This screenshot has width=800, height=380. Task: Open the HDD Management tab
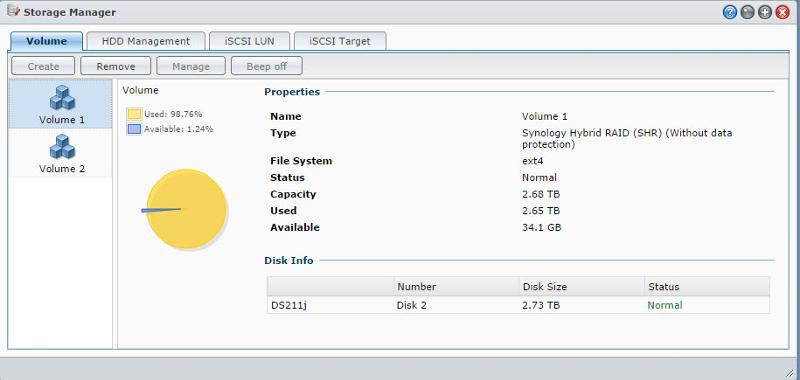pos(146,41)
